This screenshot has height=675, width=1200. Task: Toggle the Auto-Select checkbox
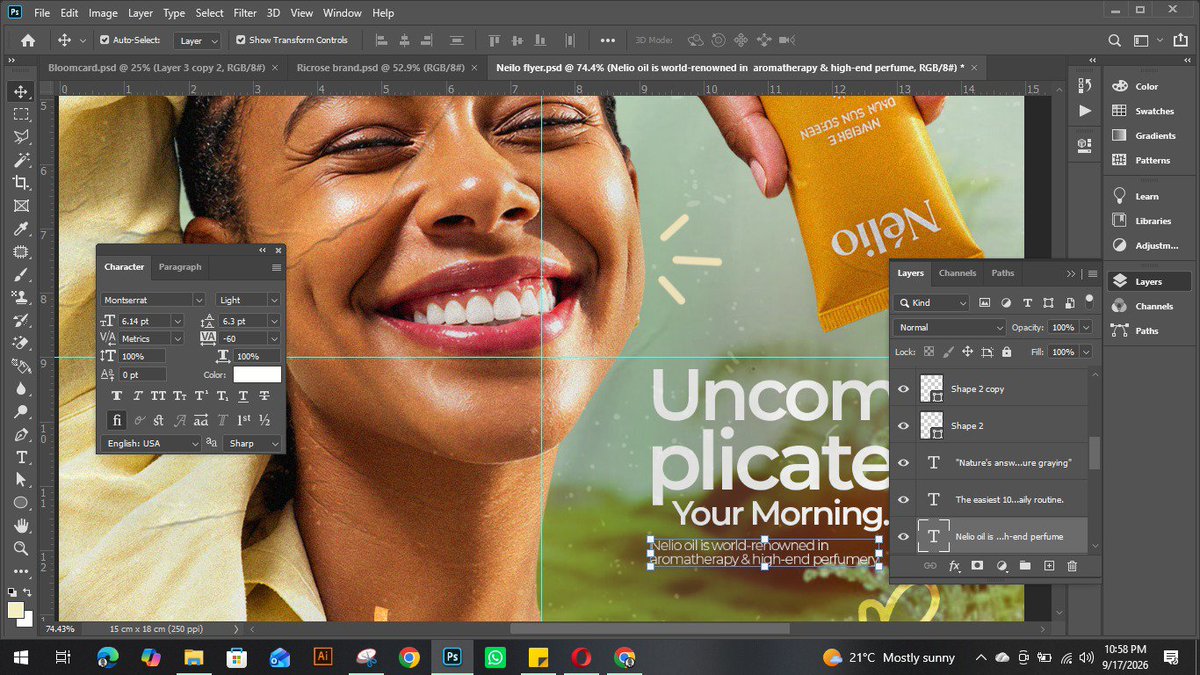click(x=105, y=40)
